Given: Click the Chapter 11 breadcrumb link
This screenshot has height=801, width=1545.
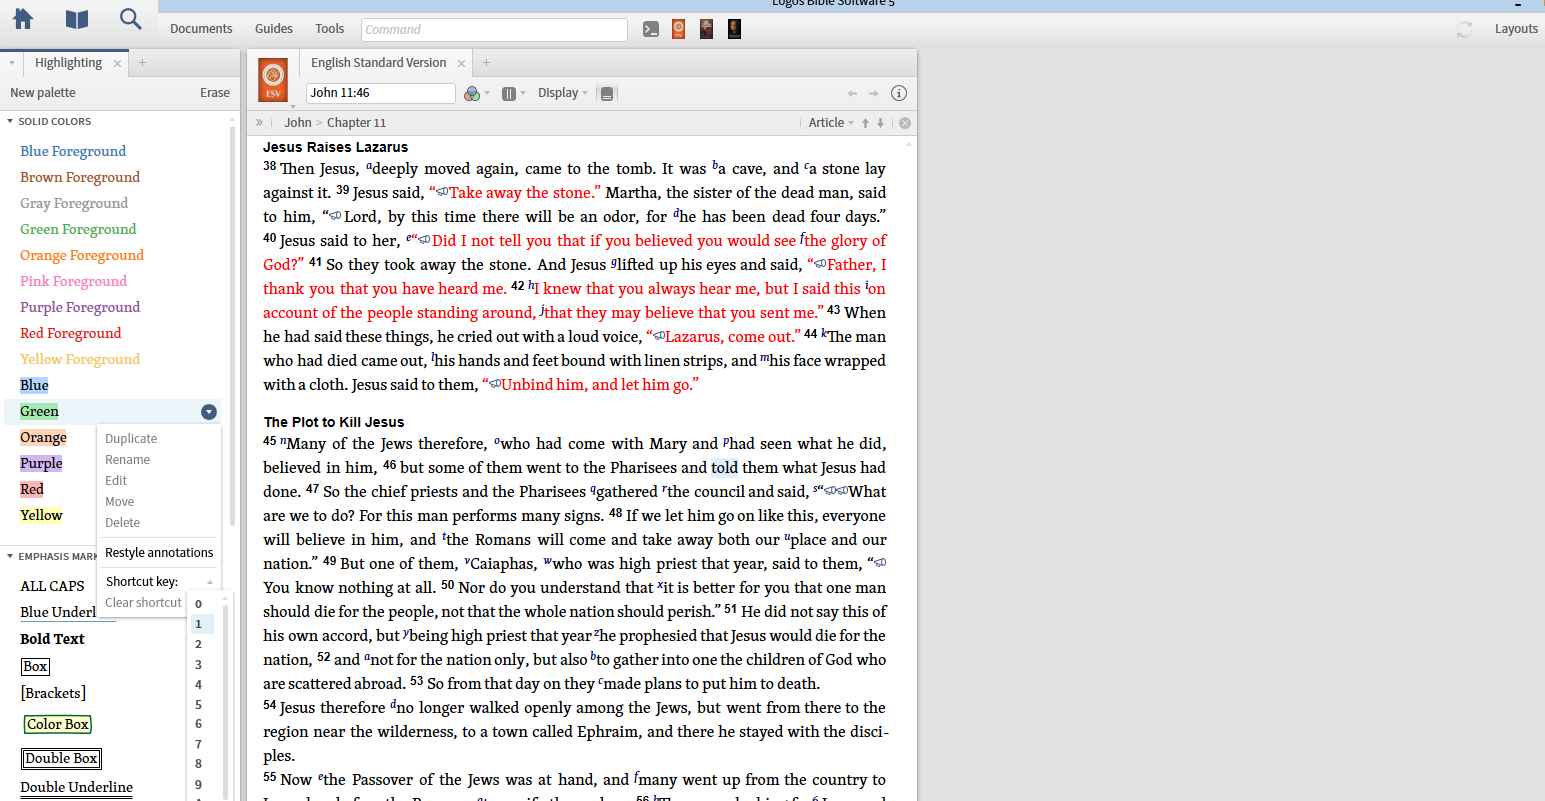Looking at the screenshot, I should (356, 123).
